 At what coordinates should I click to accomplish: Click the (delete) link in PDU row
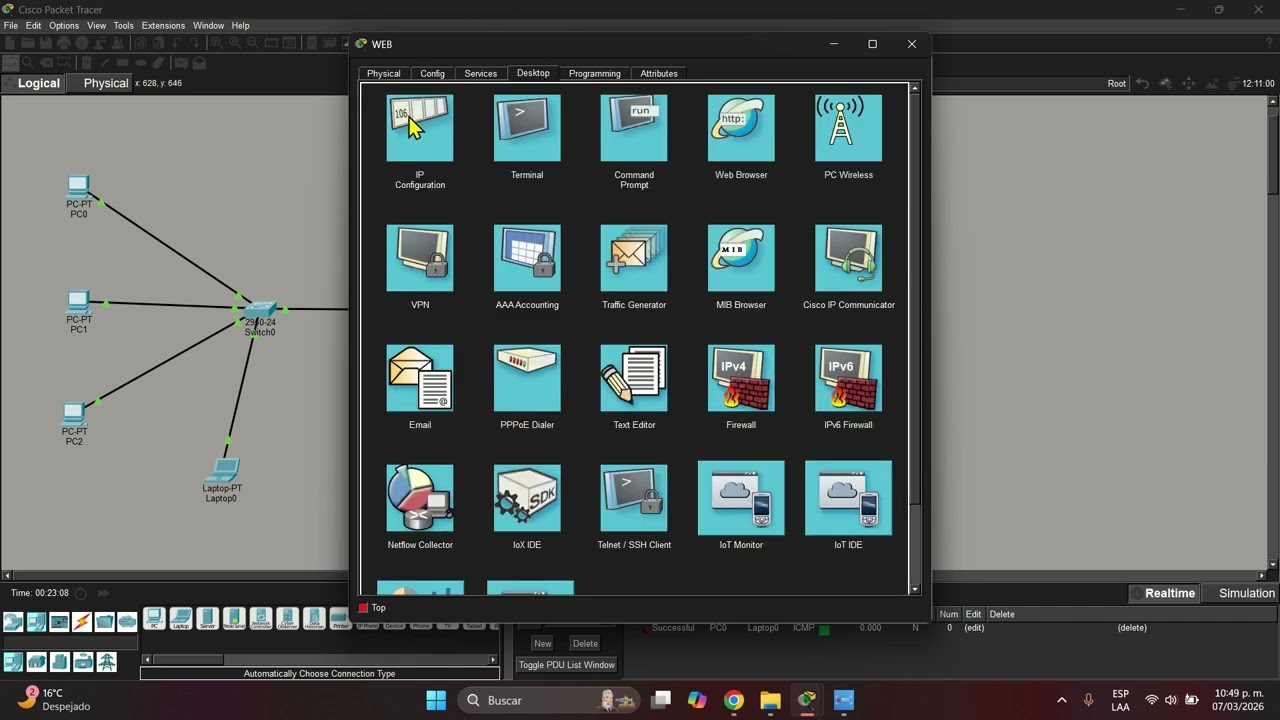tap(1132, 628)
